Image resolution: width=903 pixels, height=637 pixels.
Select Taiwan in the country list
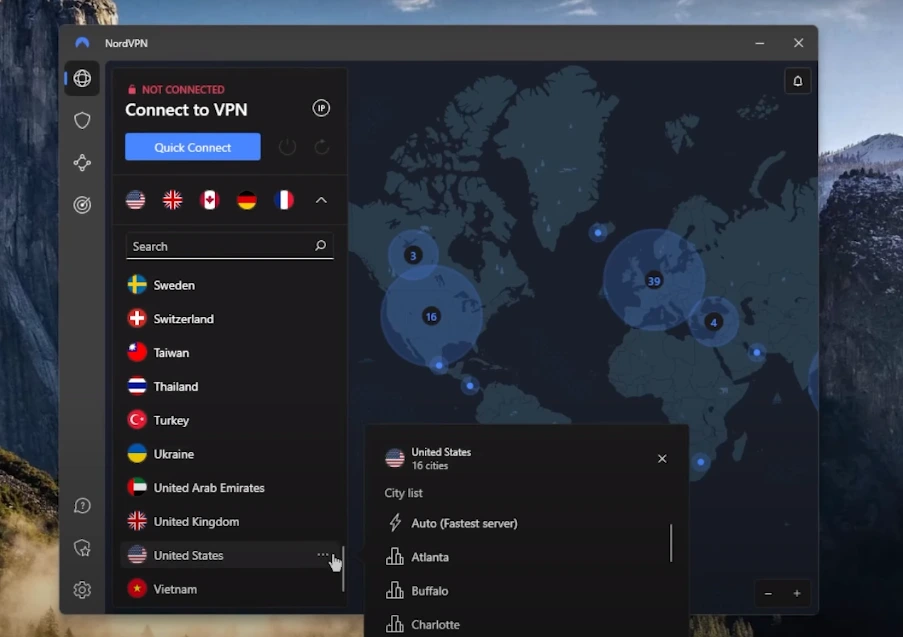229,352
